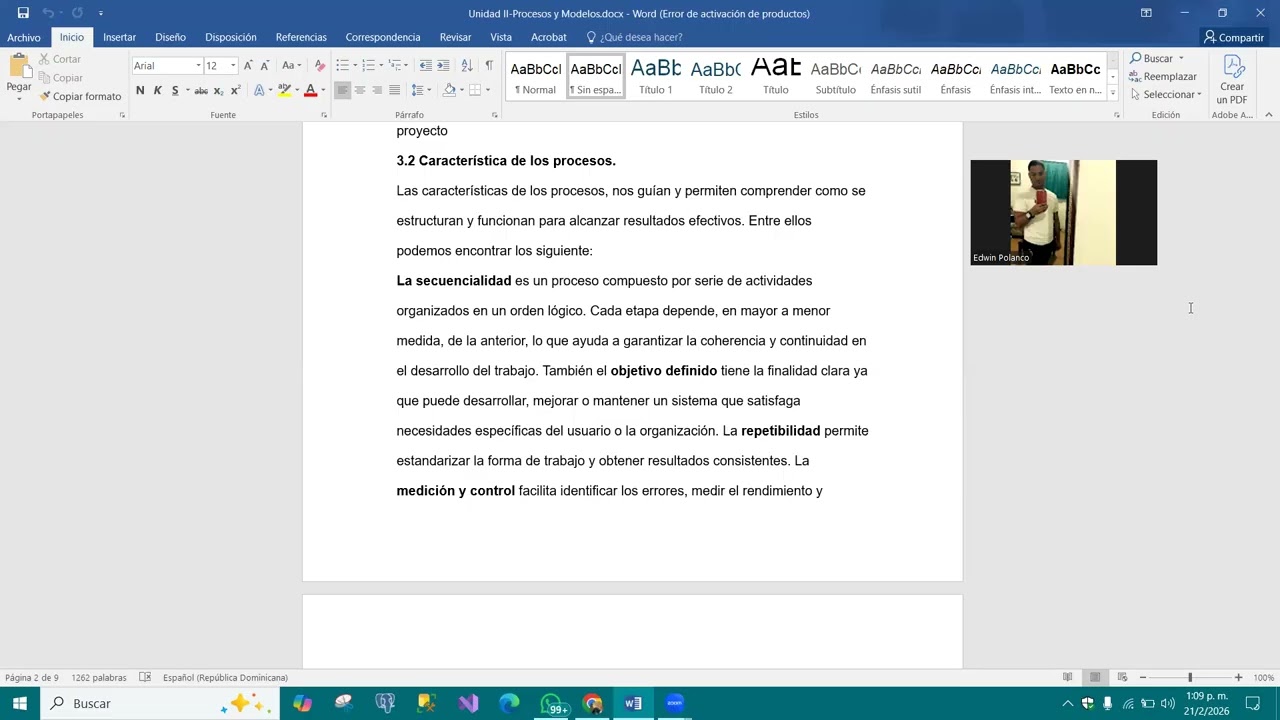Click the Compartir button
The height and width of the screenshot is (720, 1280).
click(1233, 37)
